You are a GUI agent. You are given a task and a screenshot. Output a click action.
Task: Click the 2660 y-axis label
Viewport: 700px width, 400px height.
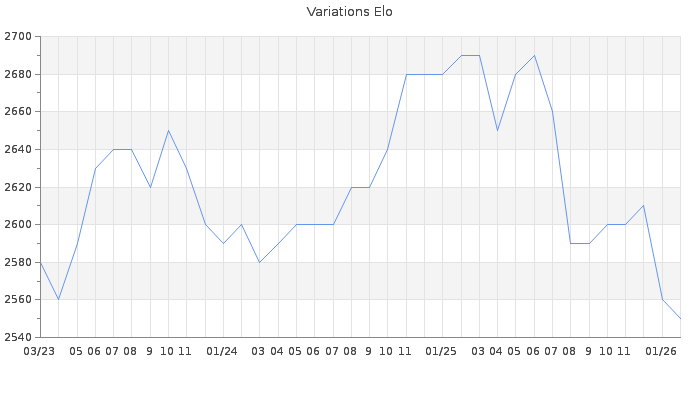tap(18, 112)
